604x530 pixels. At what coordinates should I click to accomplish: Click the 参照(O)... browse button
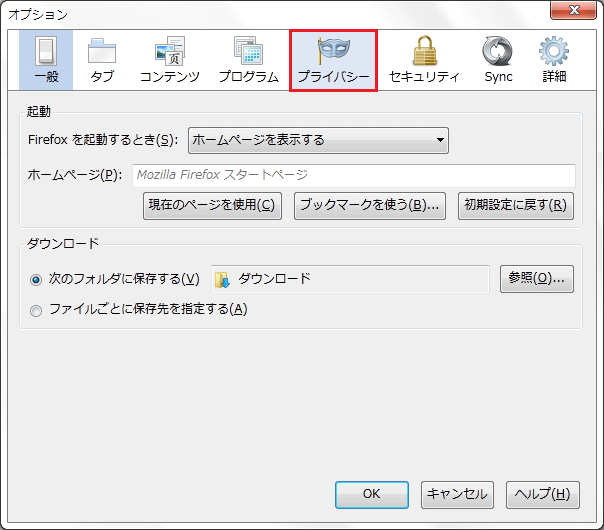pos(537,278)
